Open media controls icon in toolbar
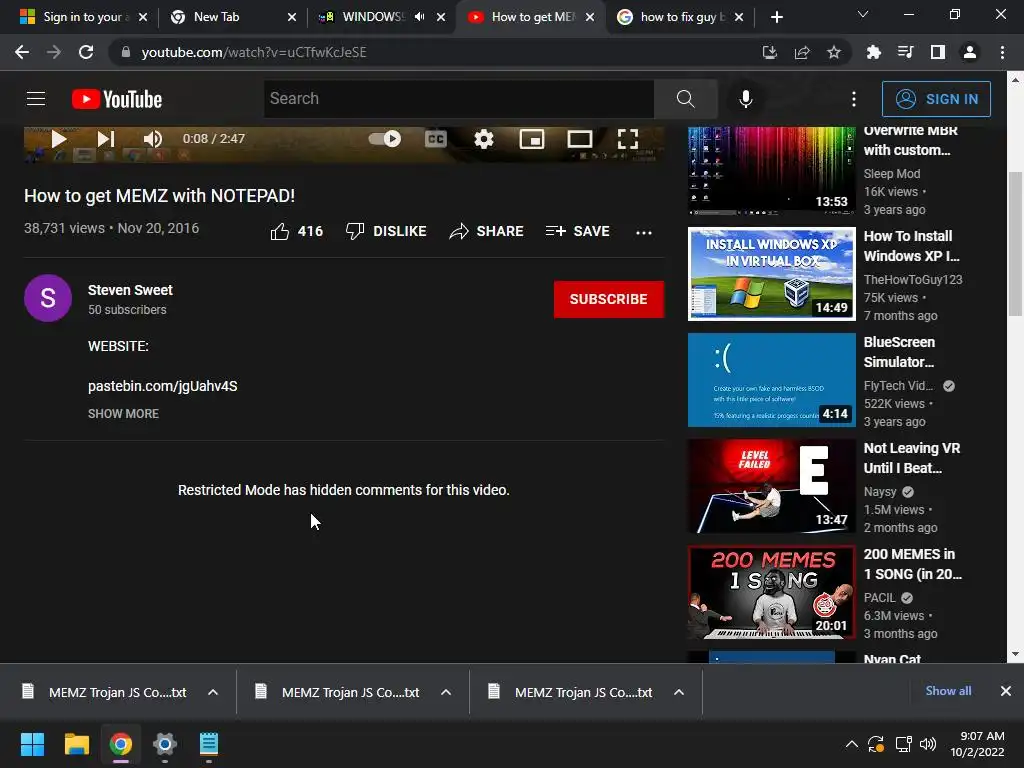 906,52
